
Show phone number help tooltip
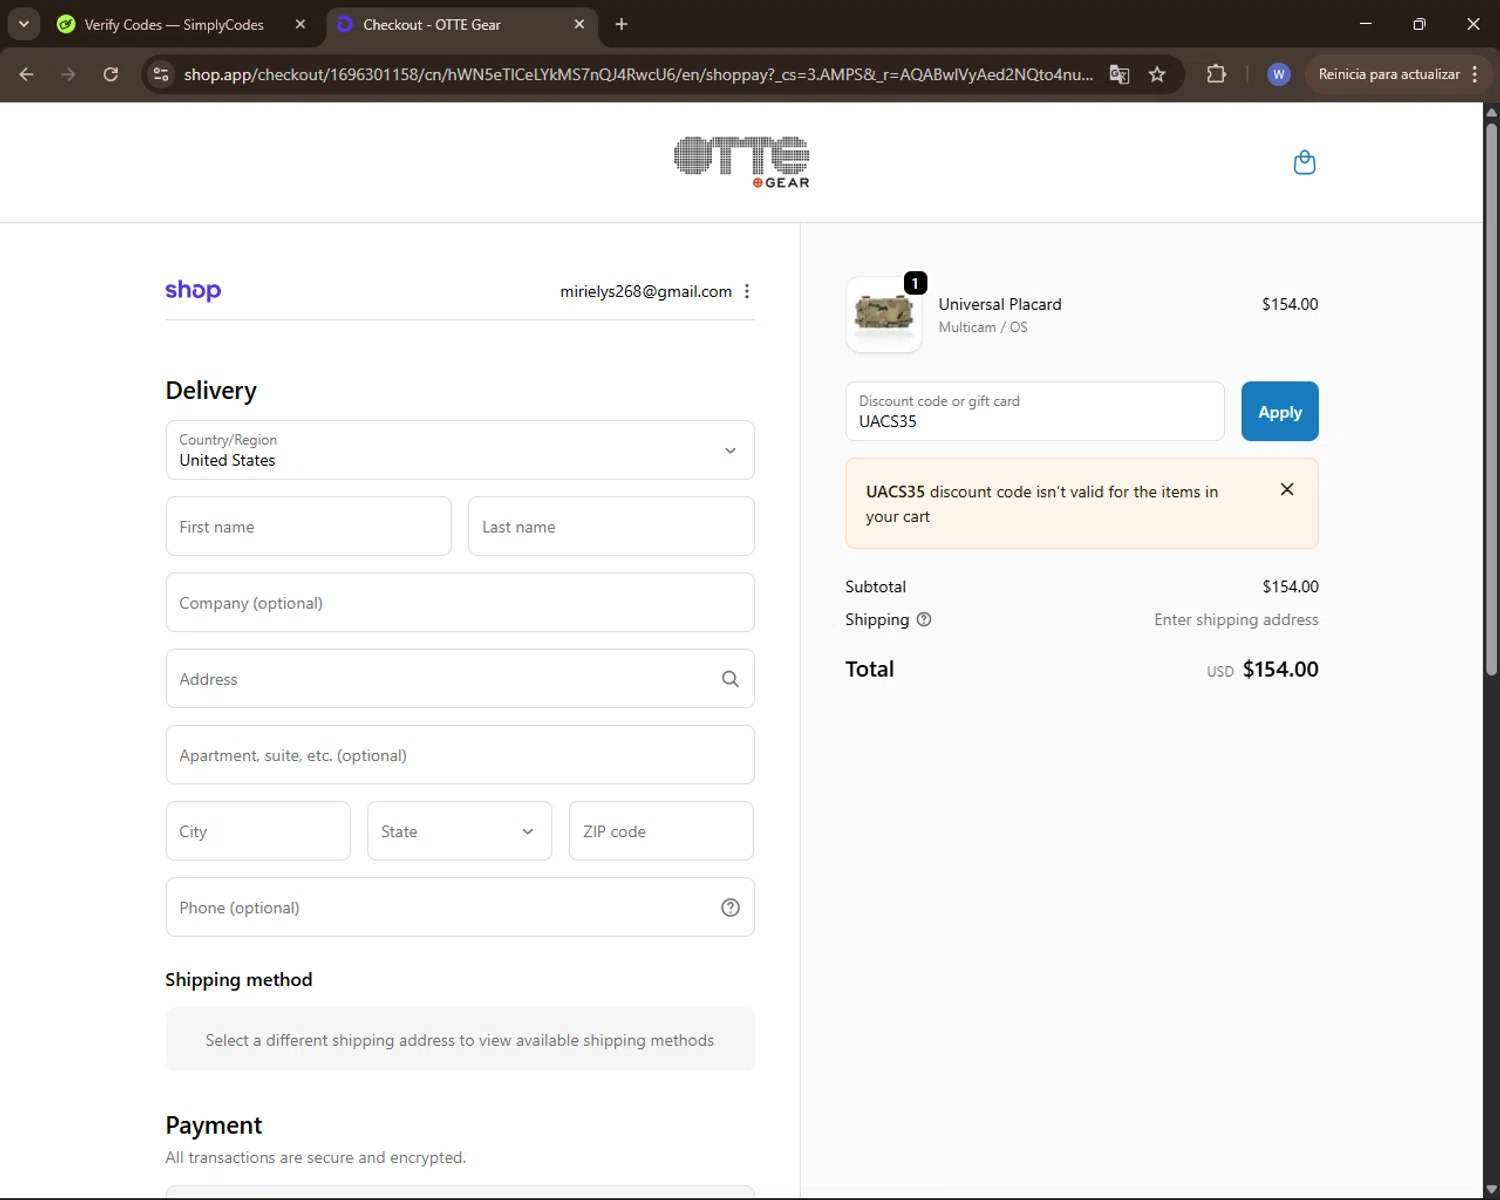point(730,907)
